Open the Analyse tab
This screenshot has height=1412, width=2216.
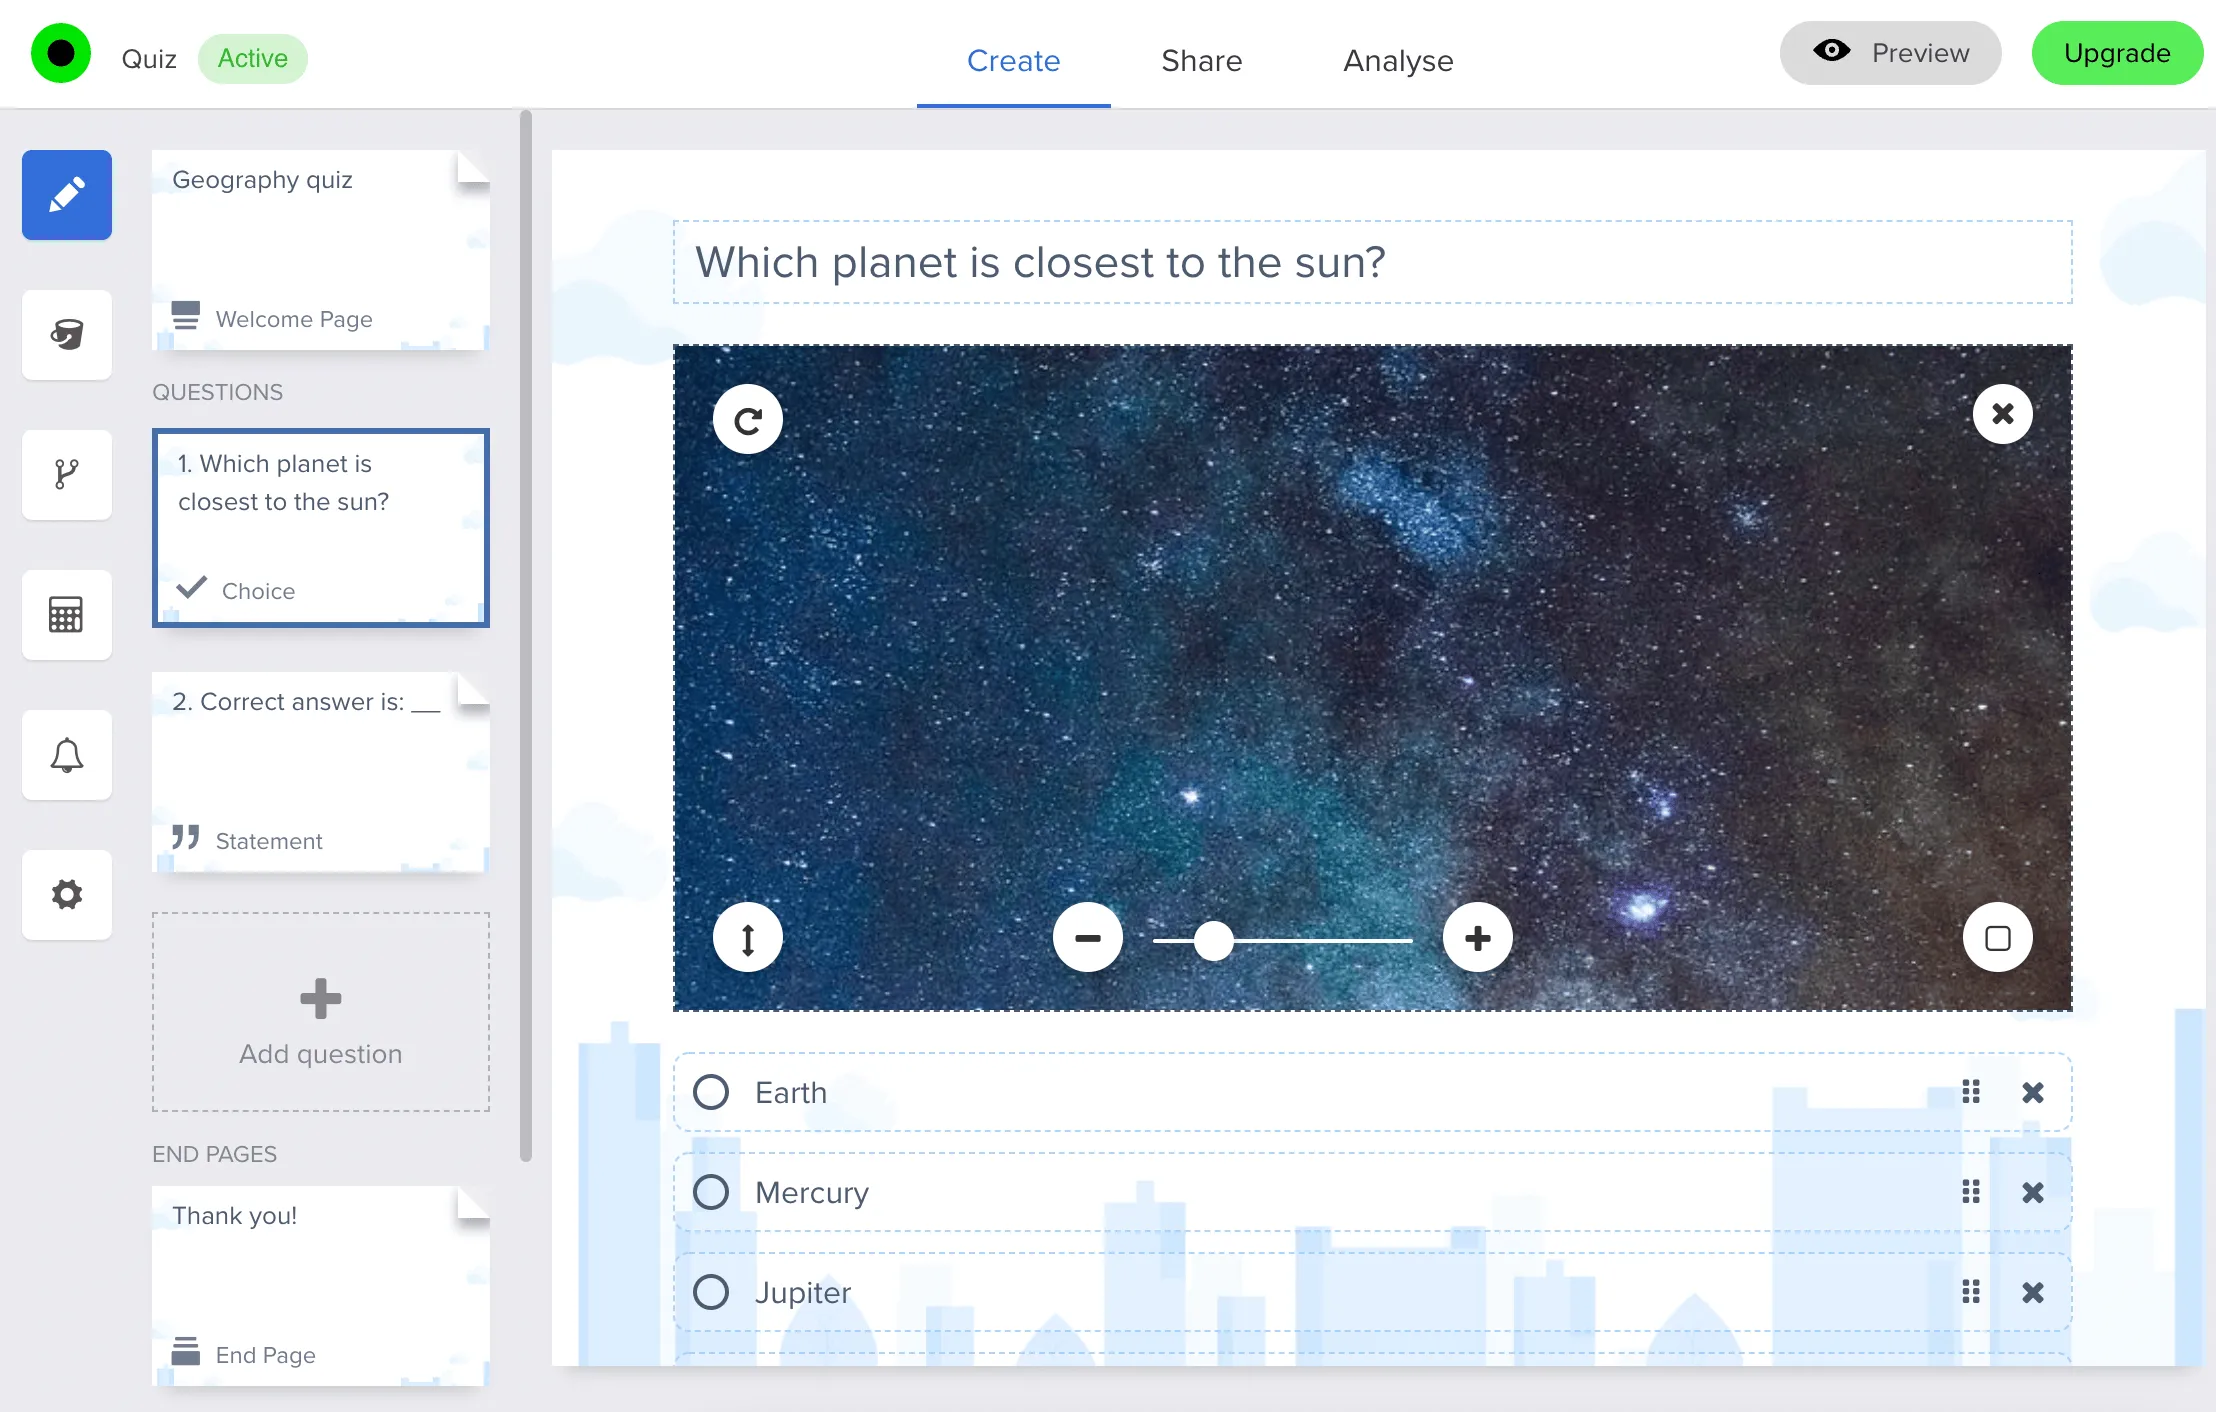click(x=1397, y=61)
